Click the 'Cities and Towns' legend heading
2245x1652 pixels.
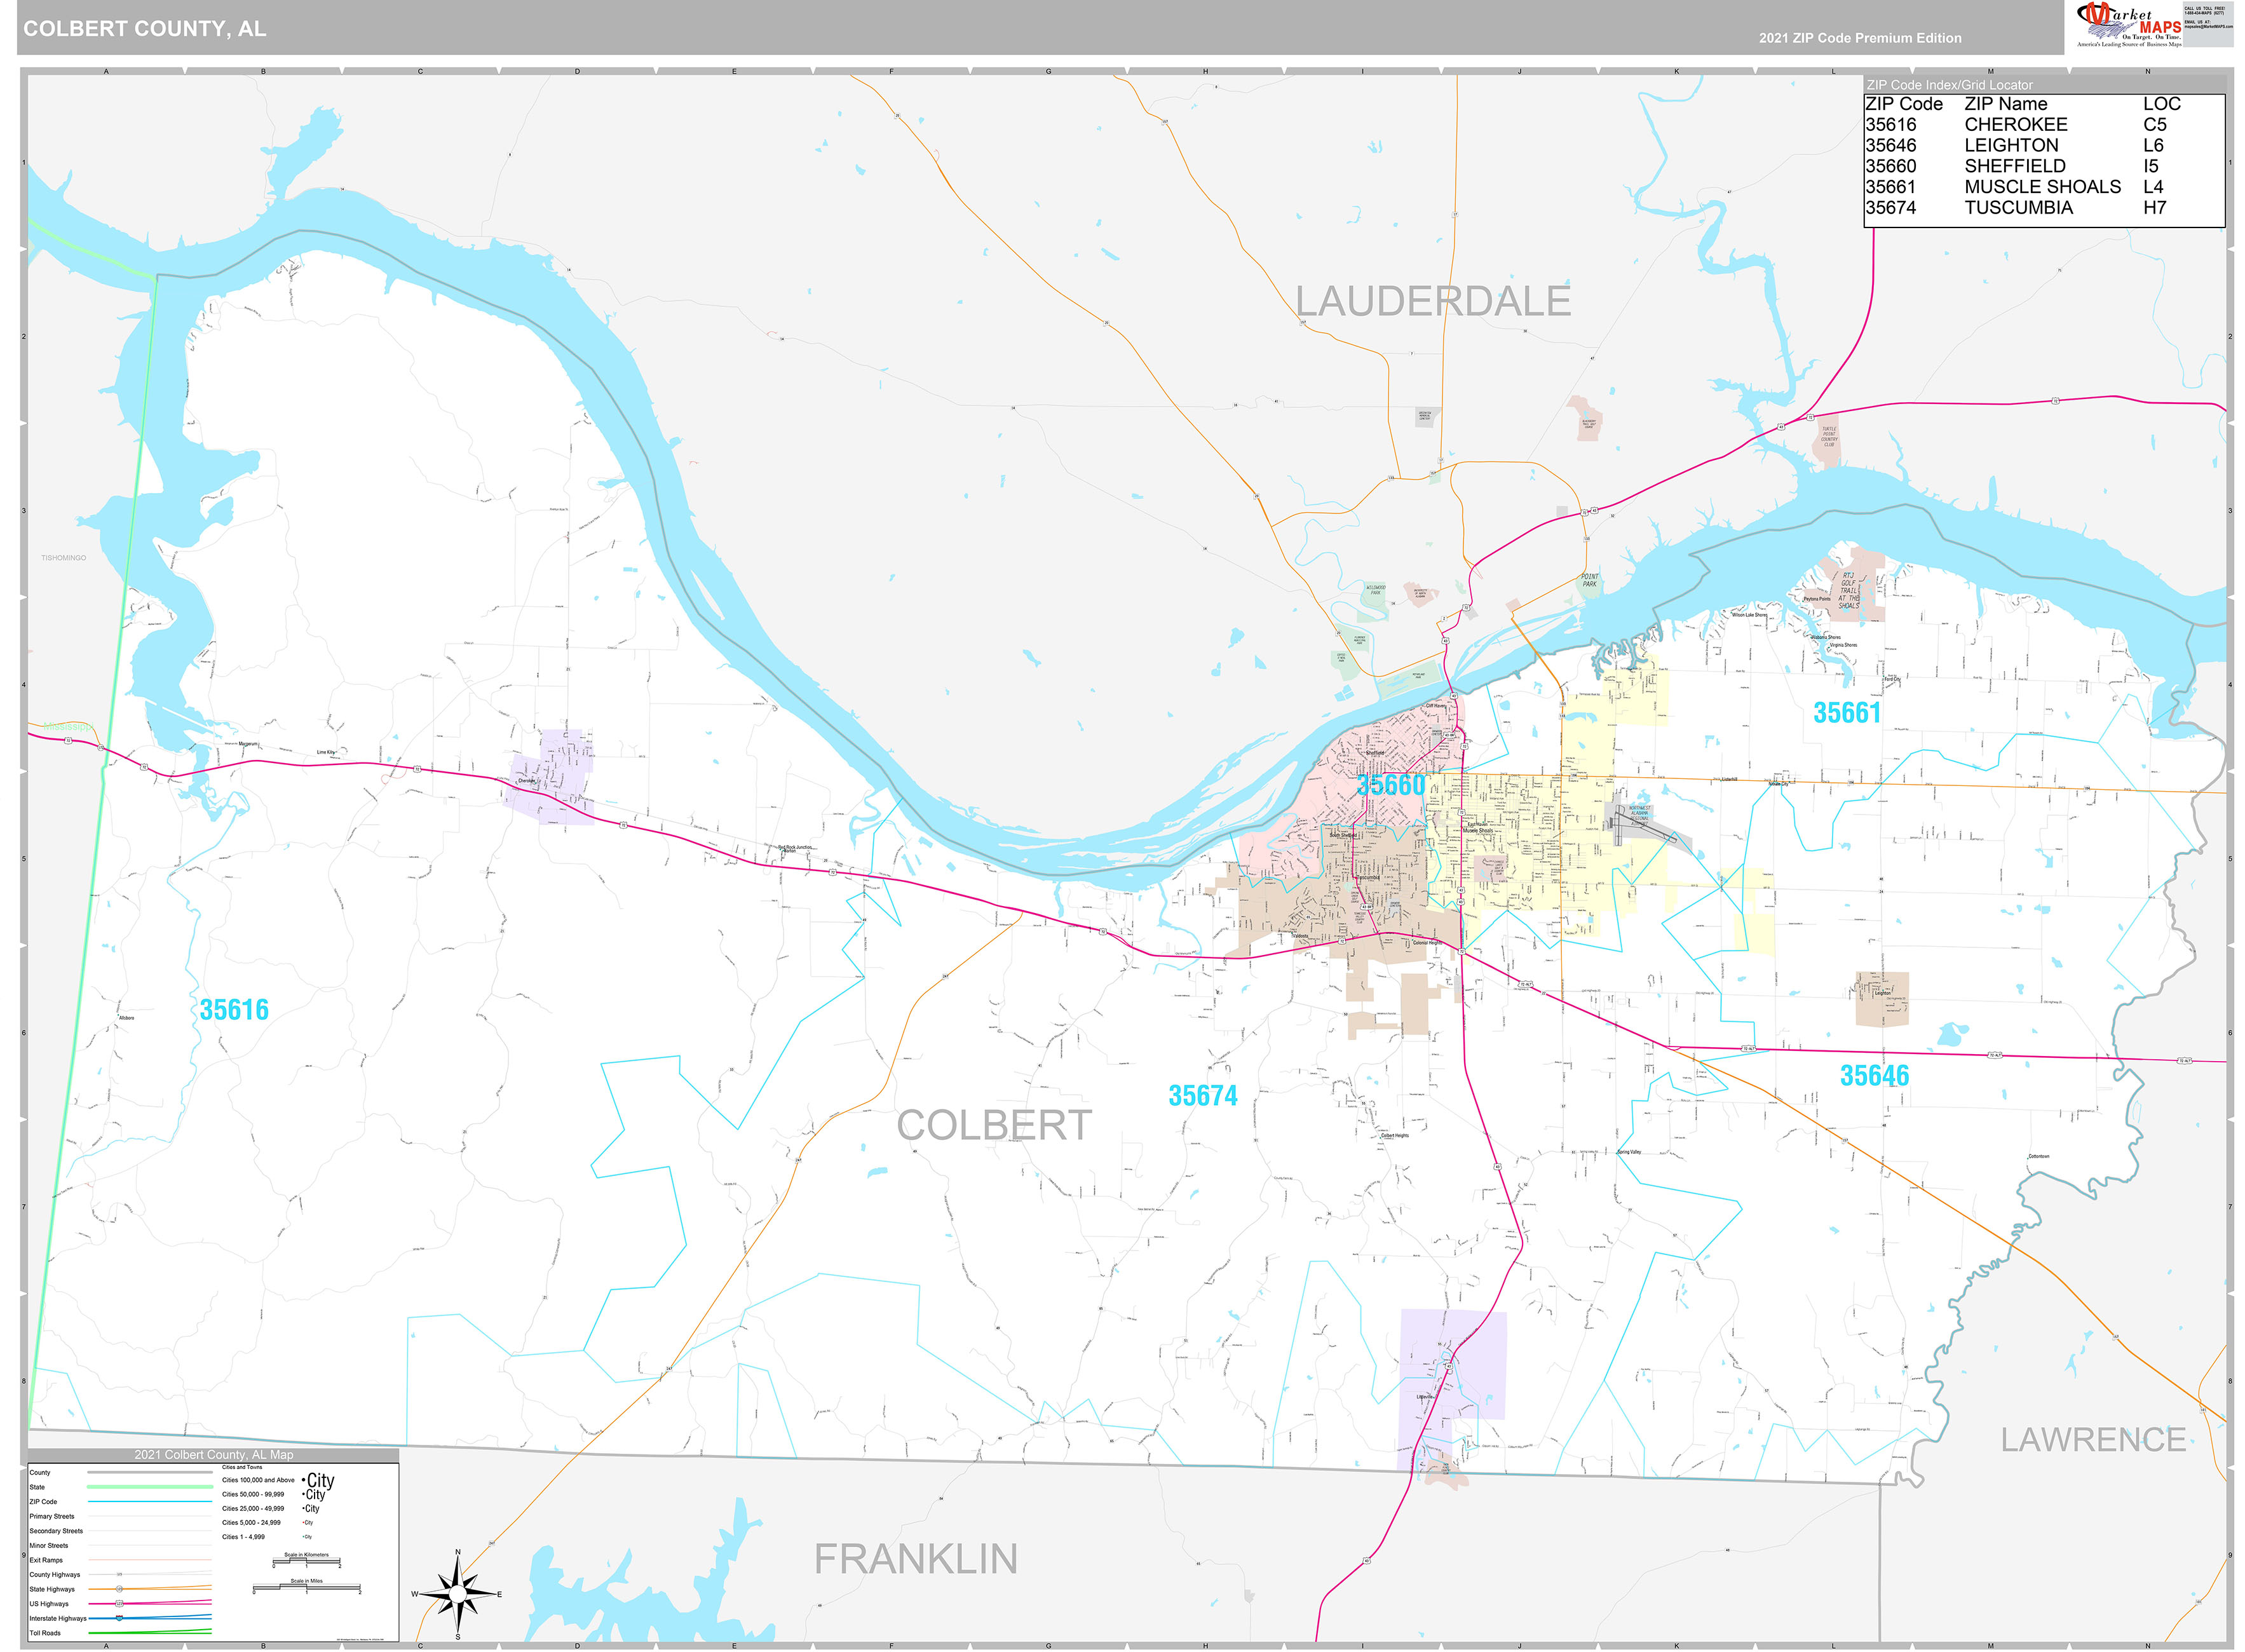tap(242, 1467)
